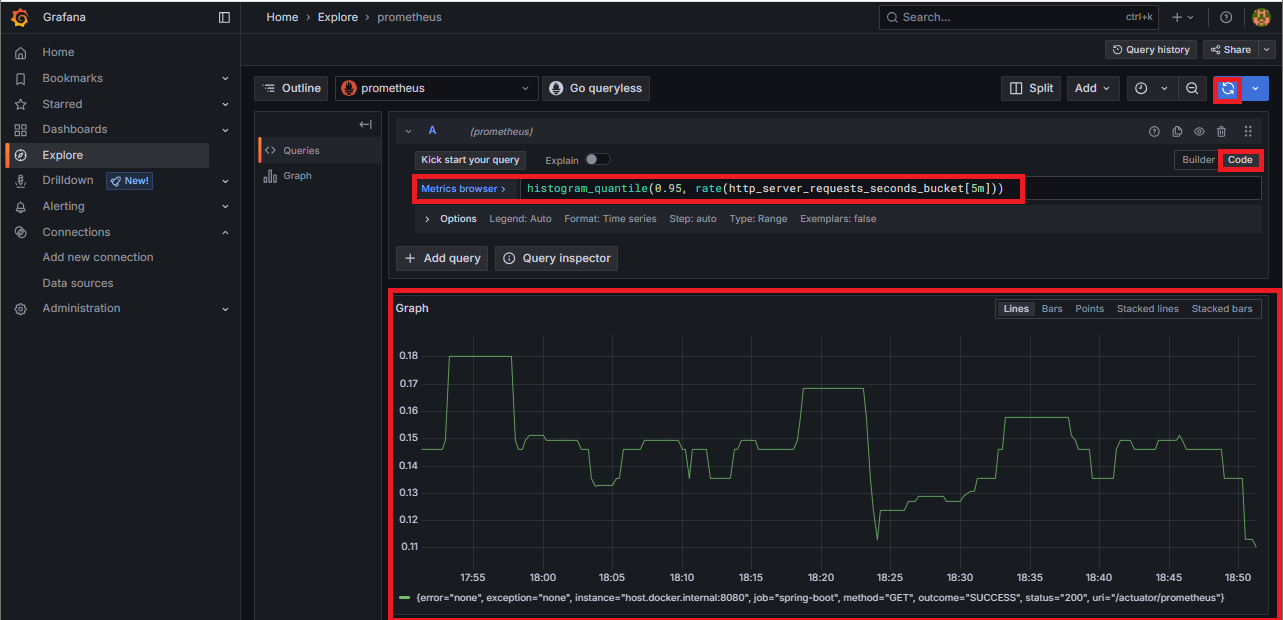Switch the editor to Builder mode
Image resolution: width=1283 pixels, height=620 pixels.
tap(1198, 160)
